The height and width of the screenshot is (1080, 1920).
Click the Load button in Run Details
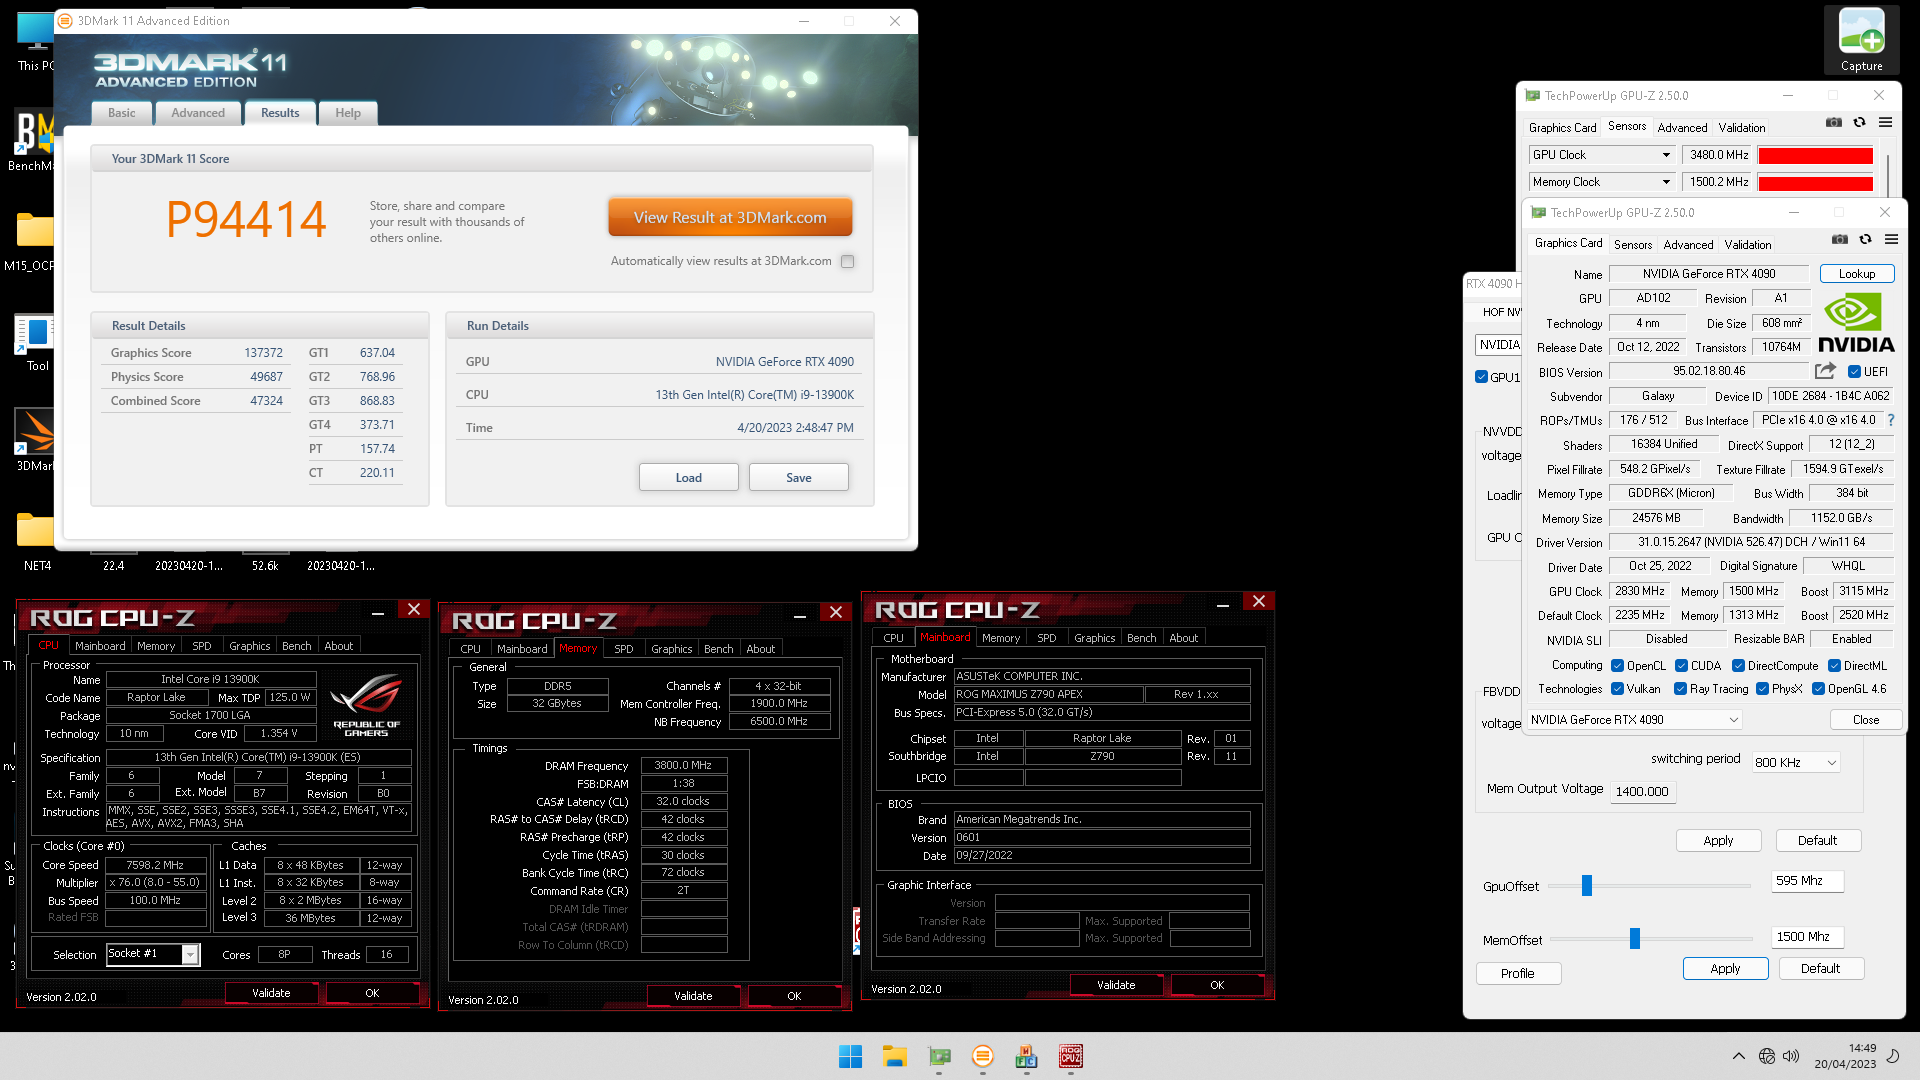pyautogui.click(x=688, y=477)
